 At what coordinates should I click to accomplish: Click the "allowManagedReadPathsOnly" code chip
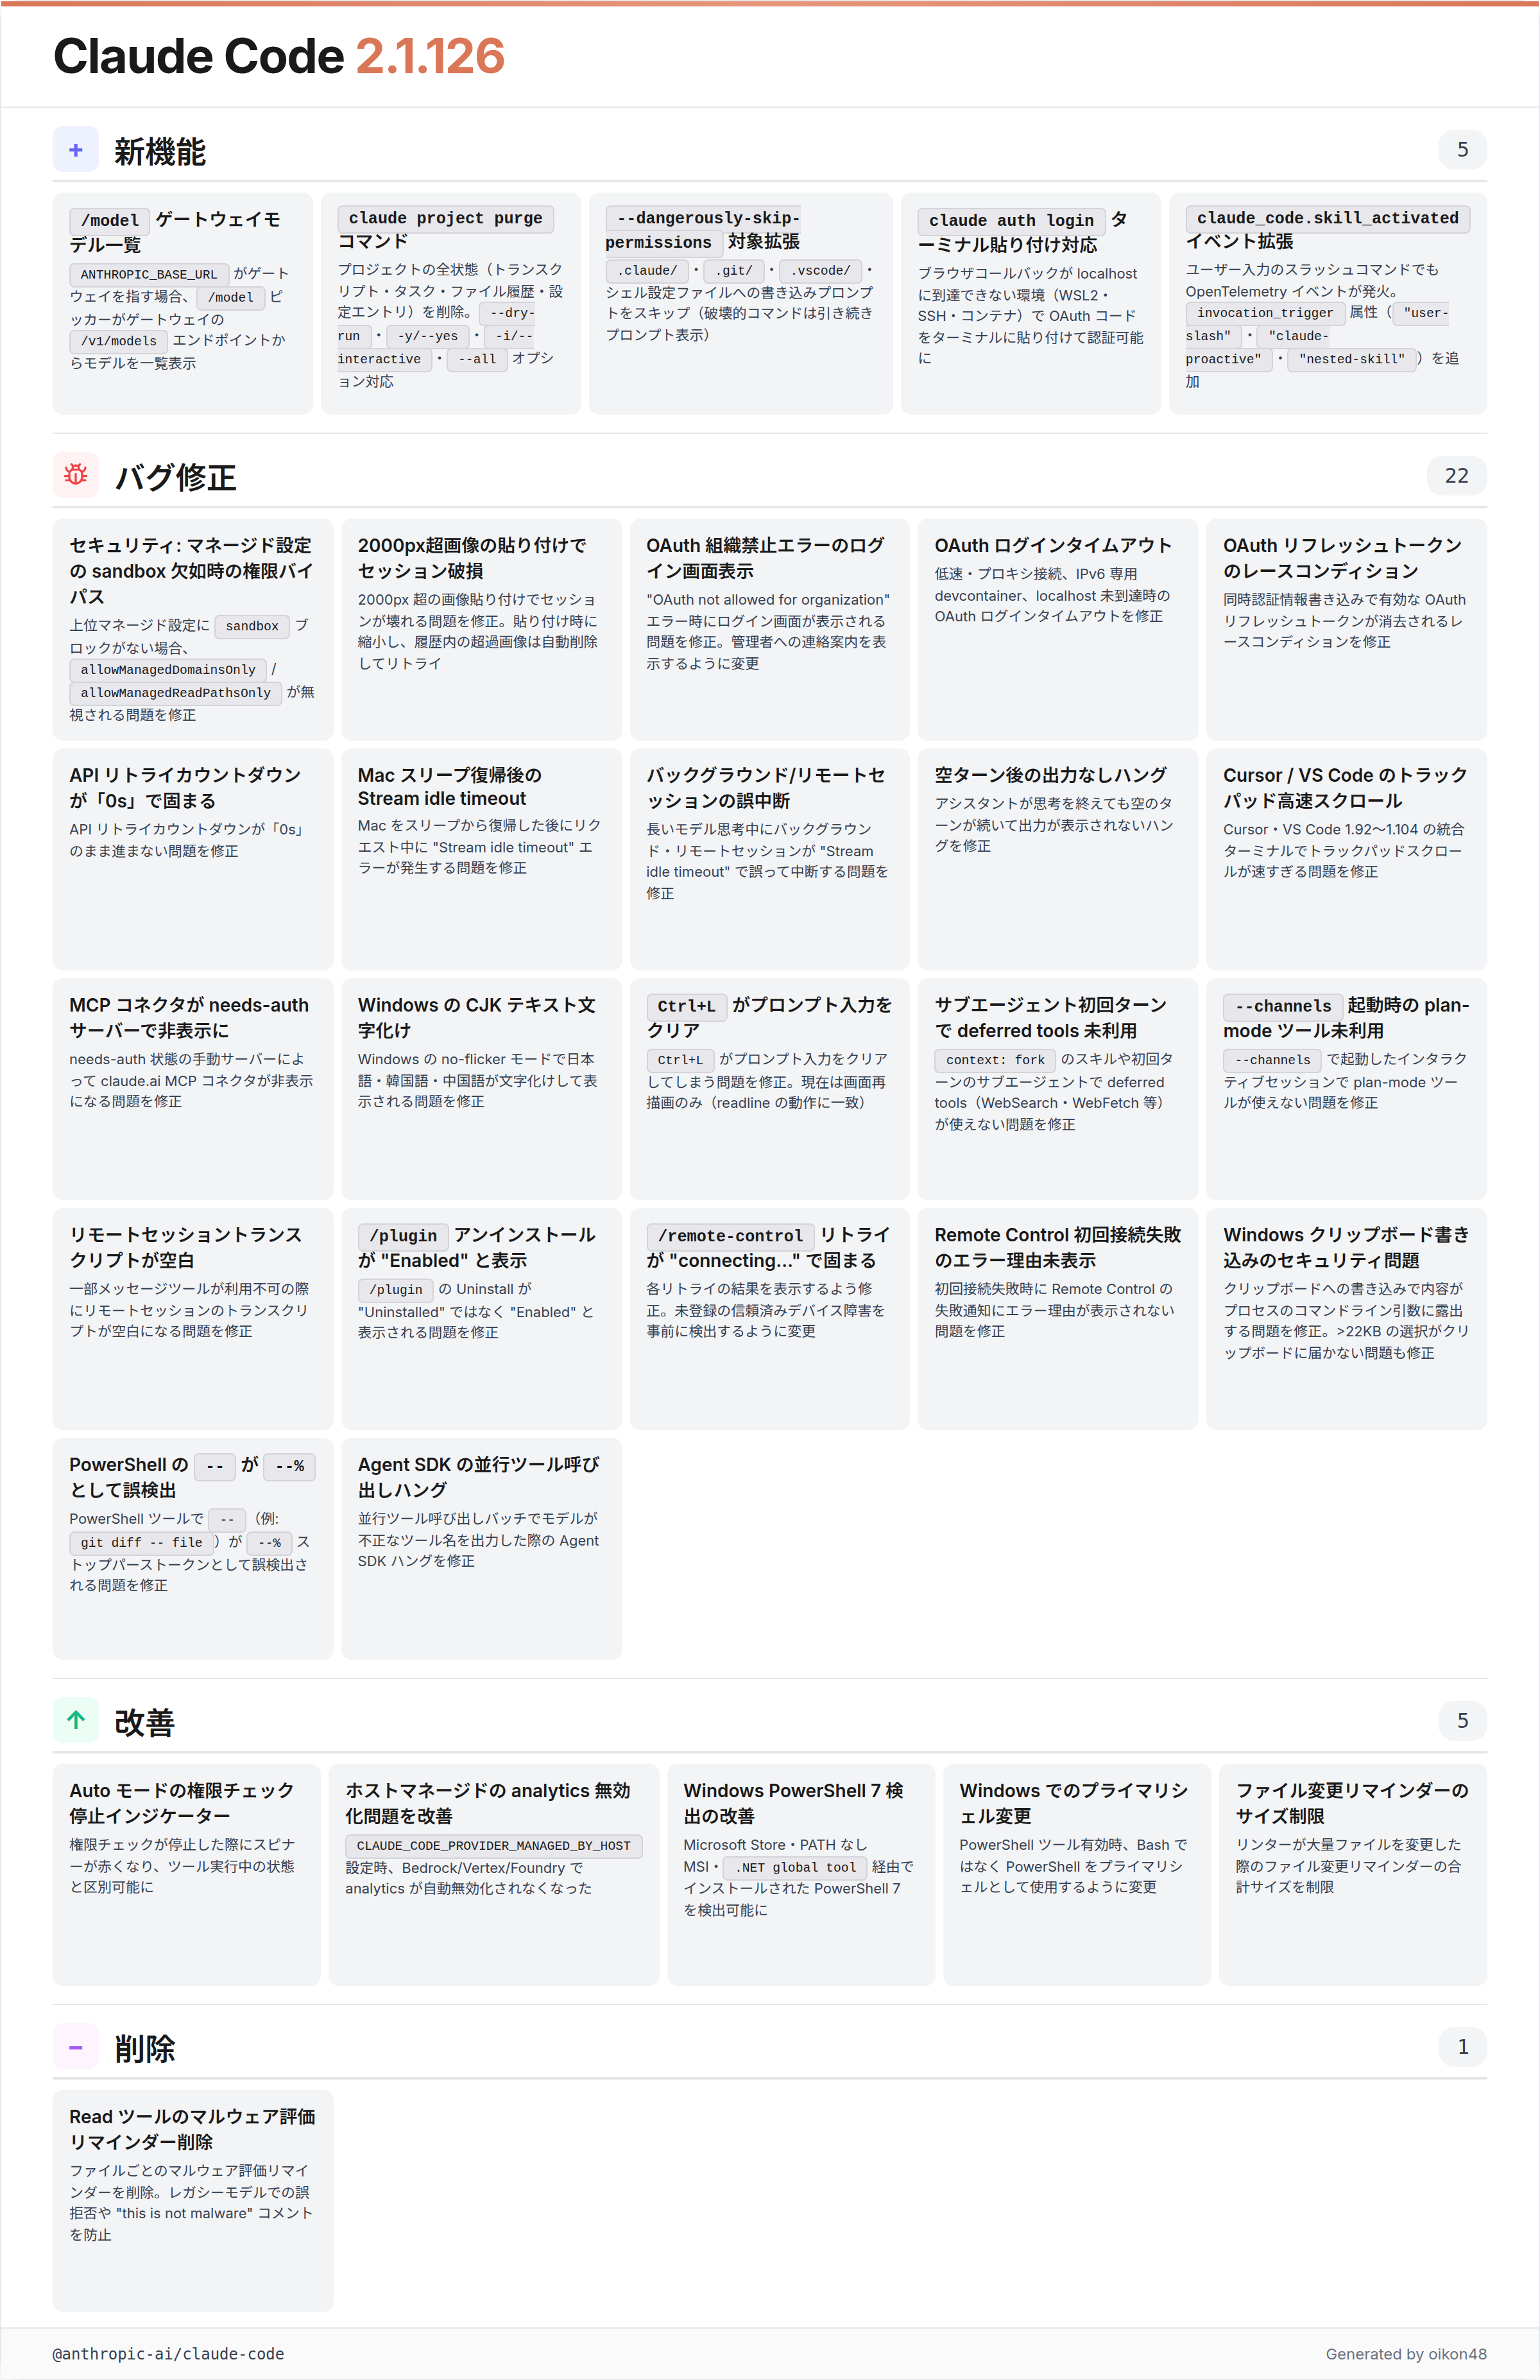click(x=175, y=693)
